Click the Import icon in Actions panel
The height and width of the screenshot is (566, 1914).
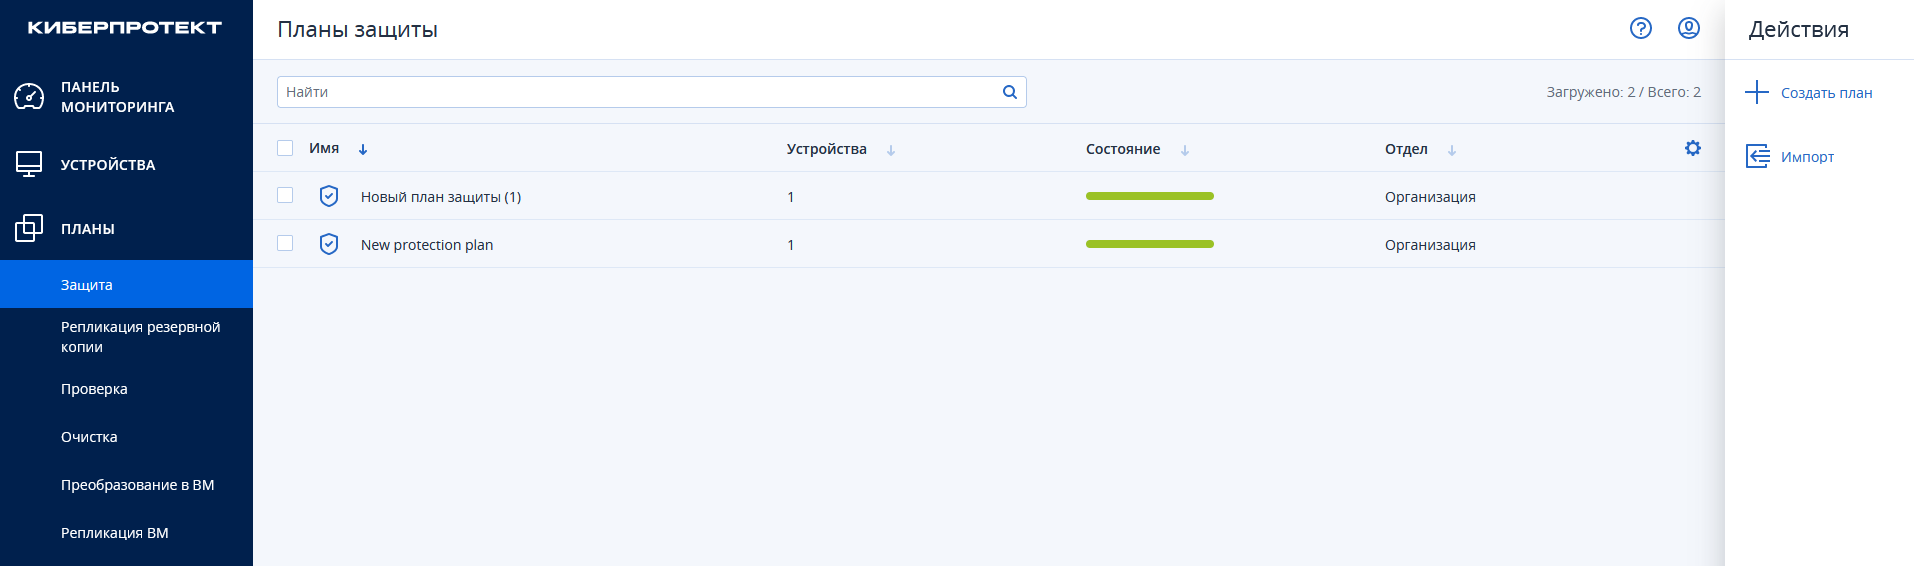[1757, 156]
